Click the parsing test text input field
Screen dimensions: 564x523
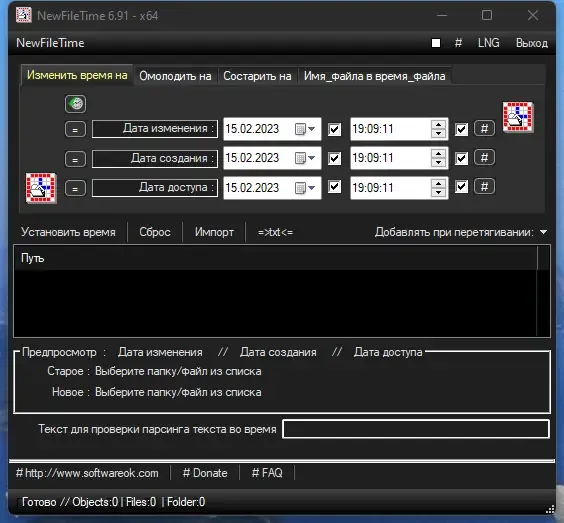pos(416,429)
